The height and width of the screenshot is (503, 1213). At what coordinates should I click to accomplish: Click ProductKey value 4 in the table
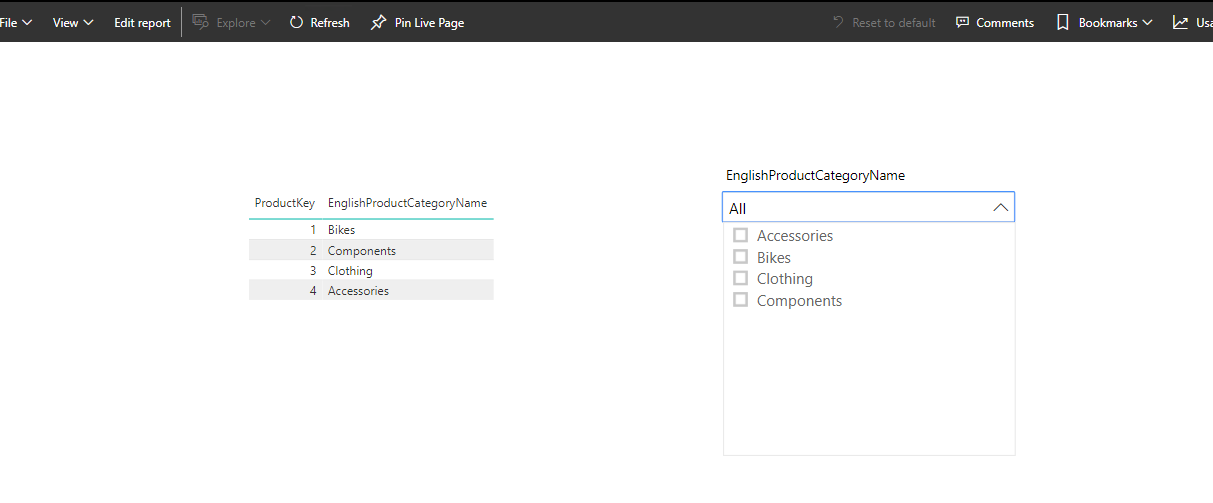tap(313, 291)
